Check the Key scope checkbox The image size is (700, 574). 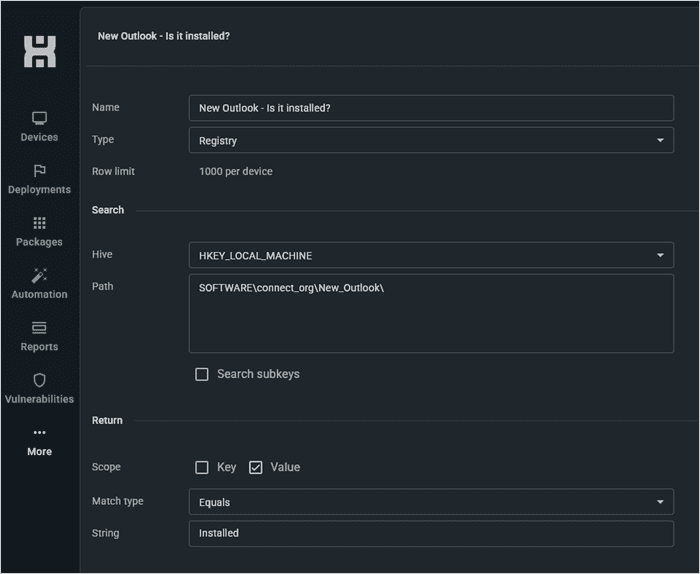(x=202, y=467)
